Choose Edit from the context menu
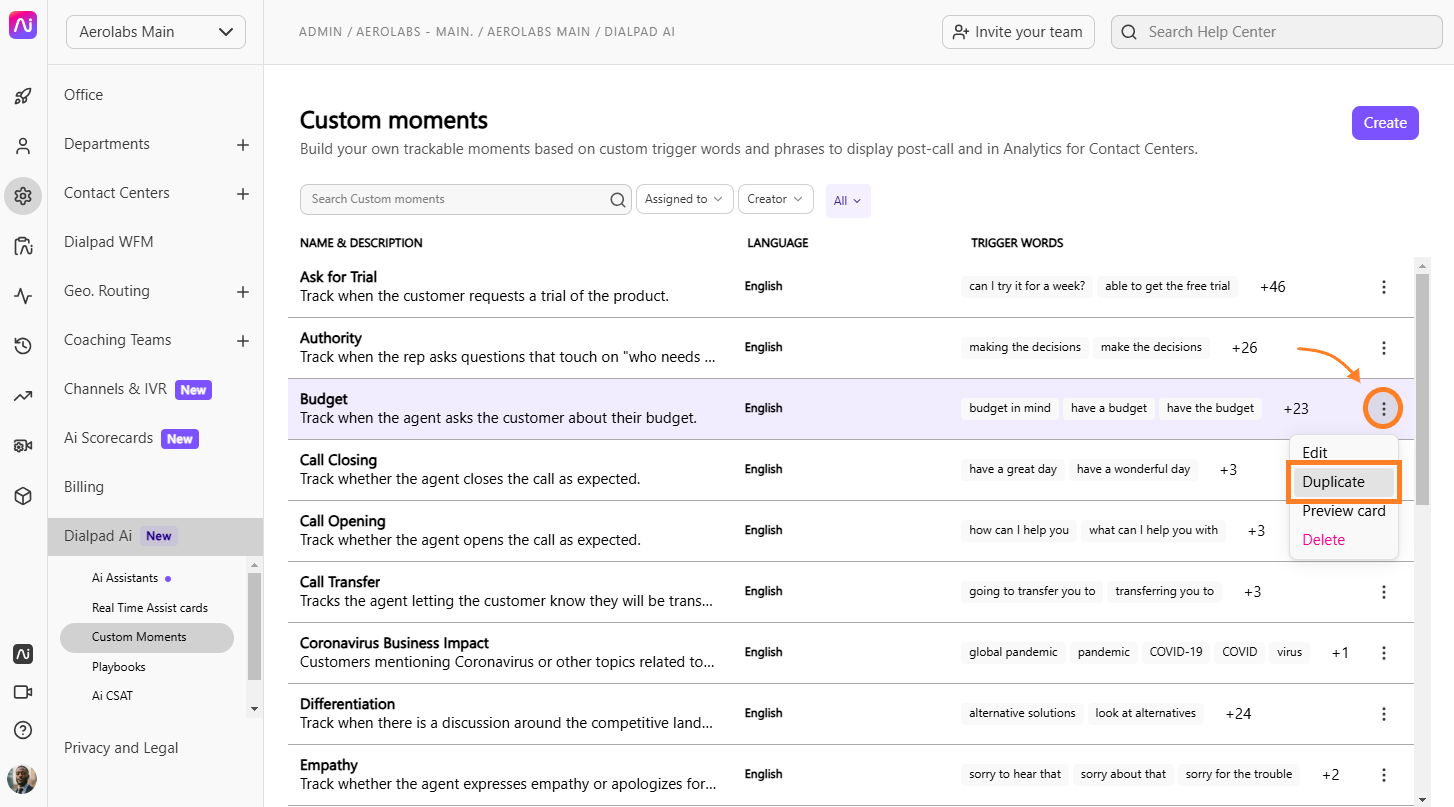 [1315, 453]
